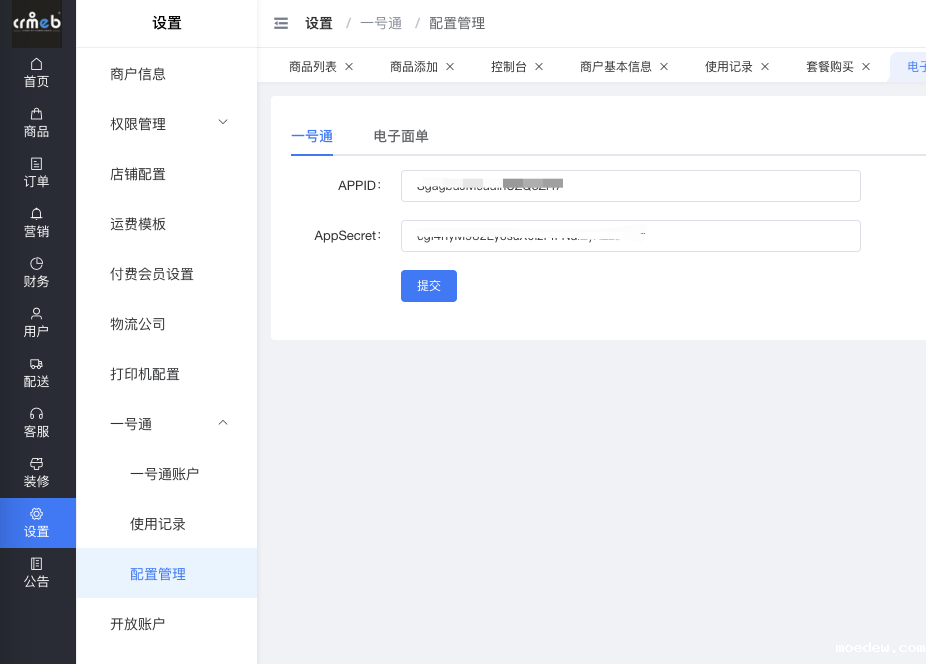Collapse sidebar with the hamburger menu icon
Image resolution: width=926 pixels, height=664 pixels.
click(x=281, y=23)
